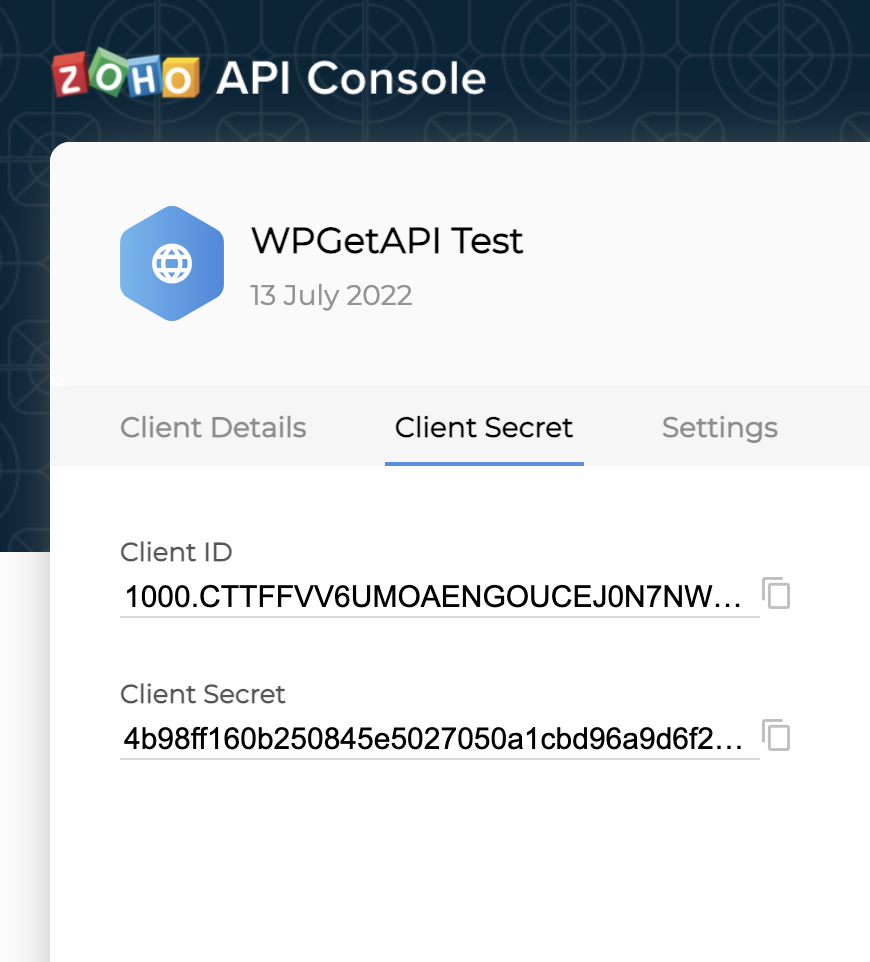Focus the Client ID value field

pyautogui.click(x=440, y=596)
